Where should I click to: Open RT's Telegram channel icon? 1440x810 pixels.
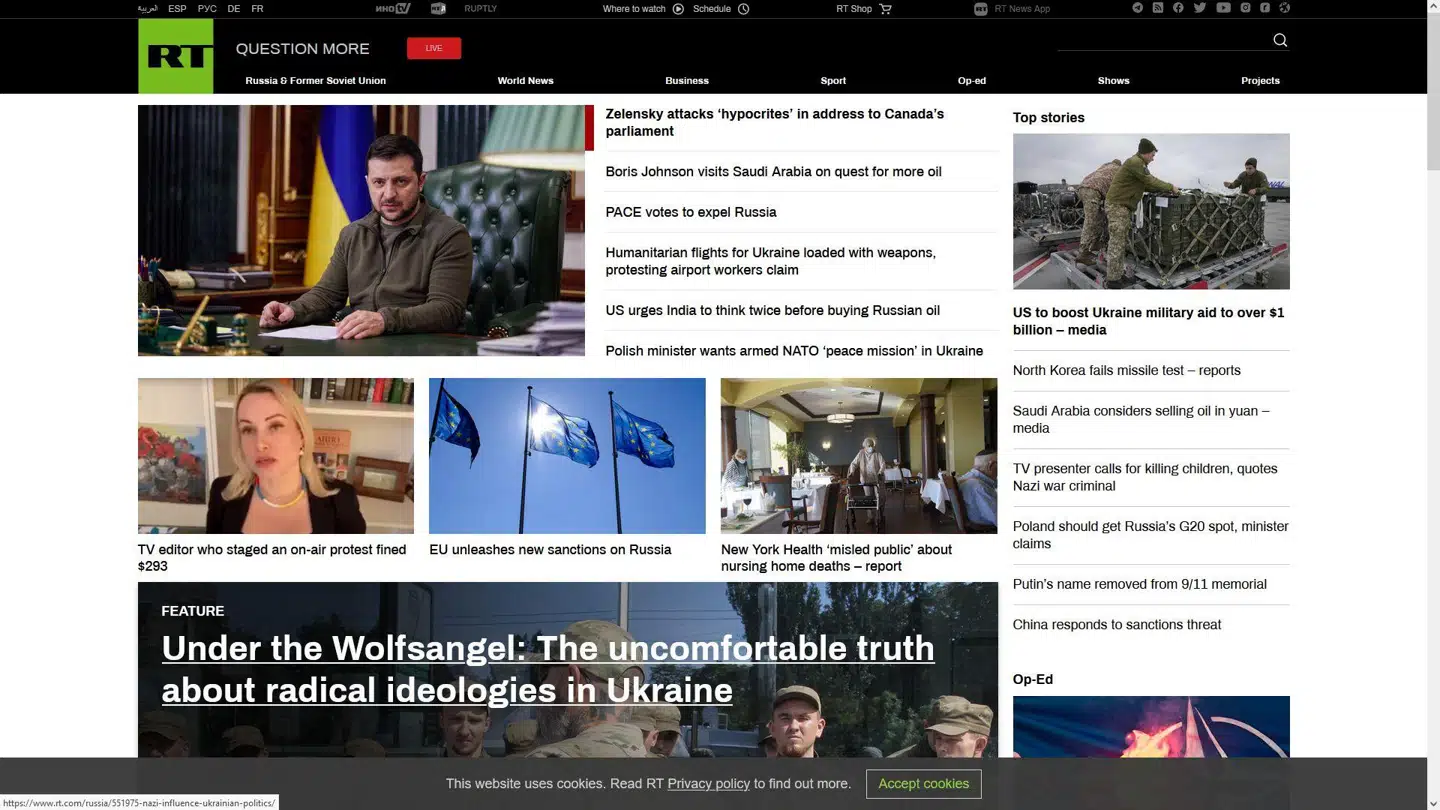coord(1137,8)
